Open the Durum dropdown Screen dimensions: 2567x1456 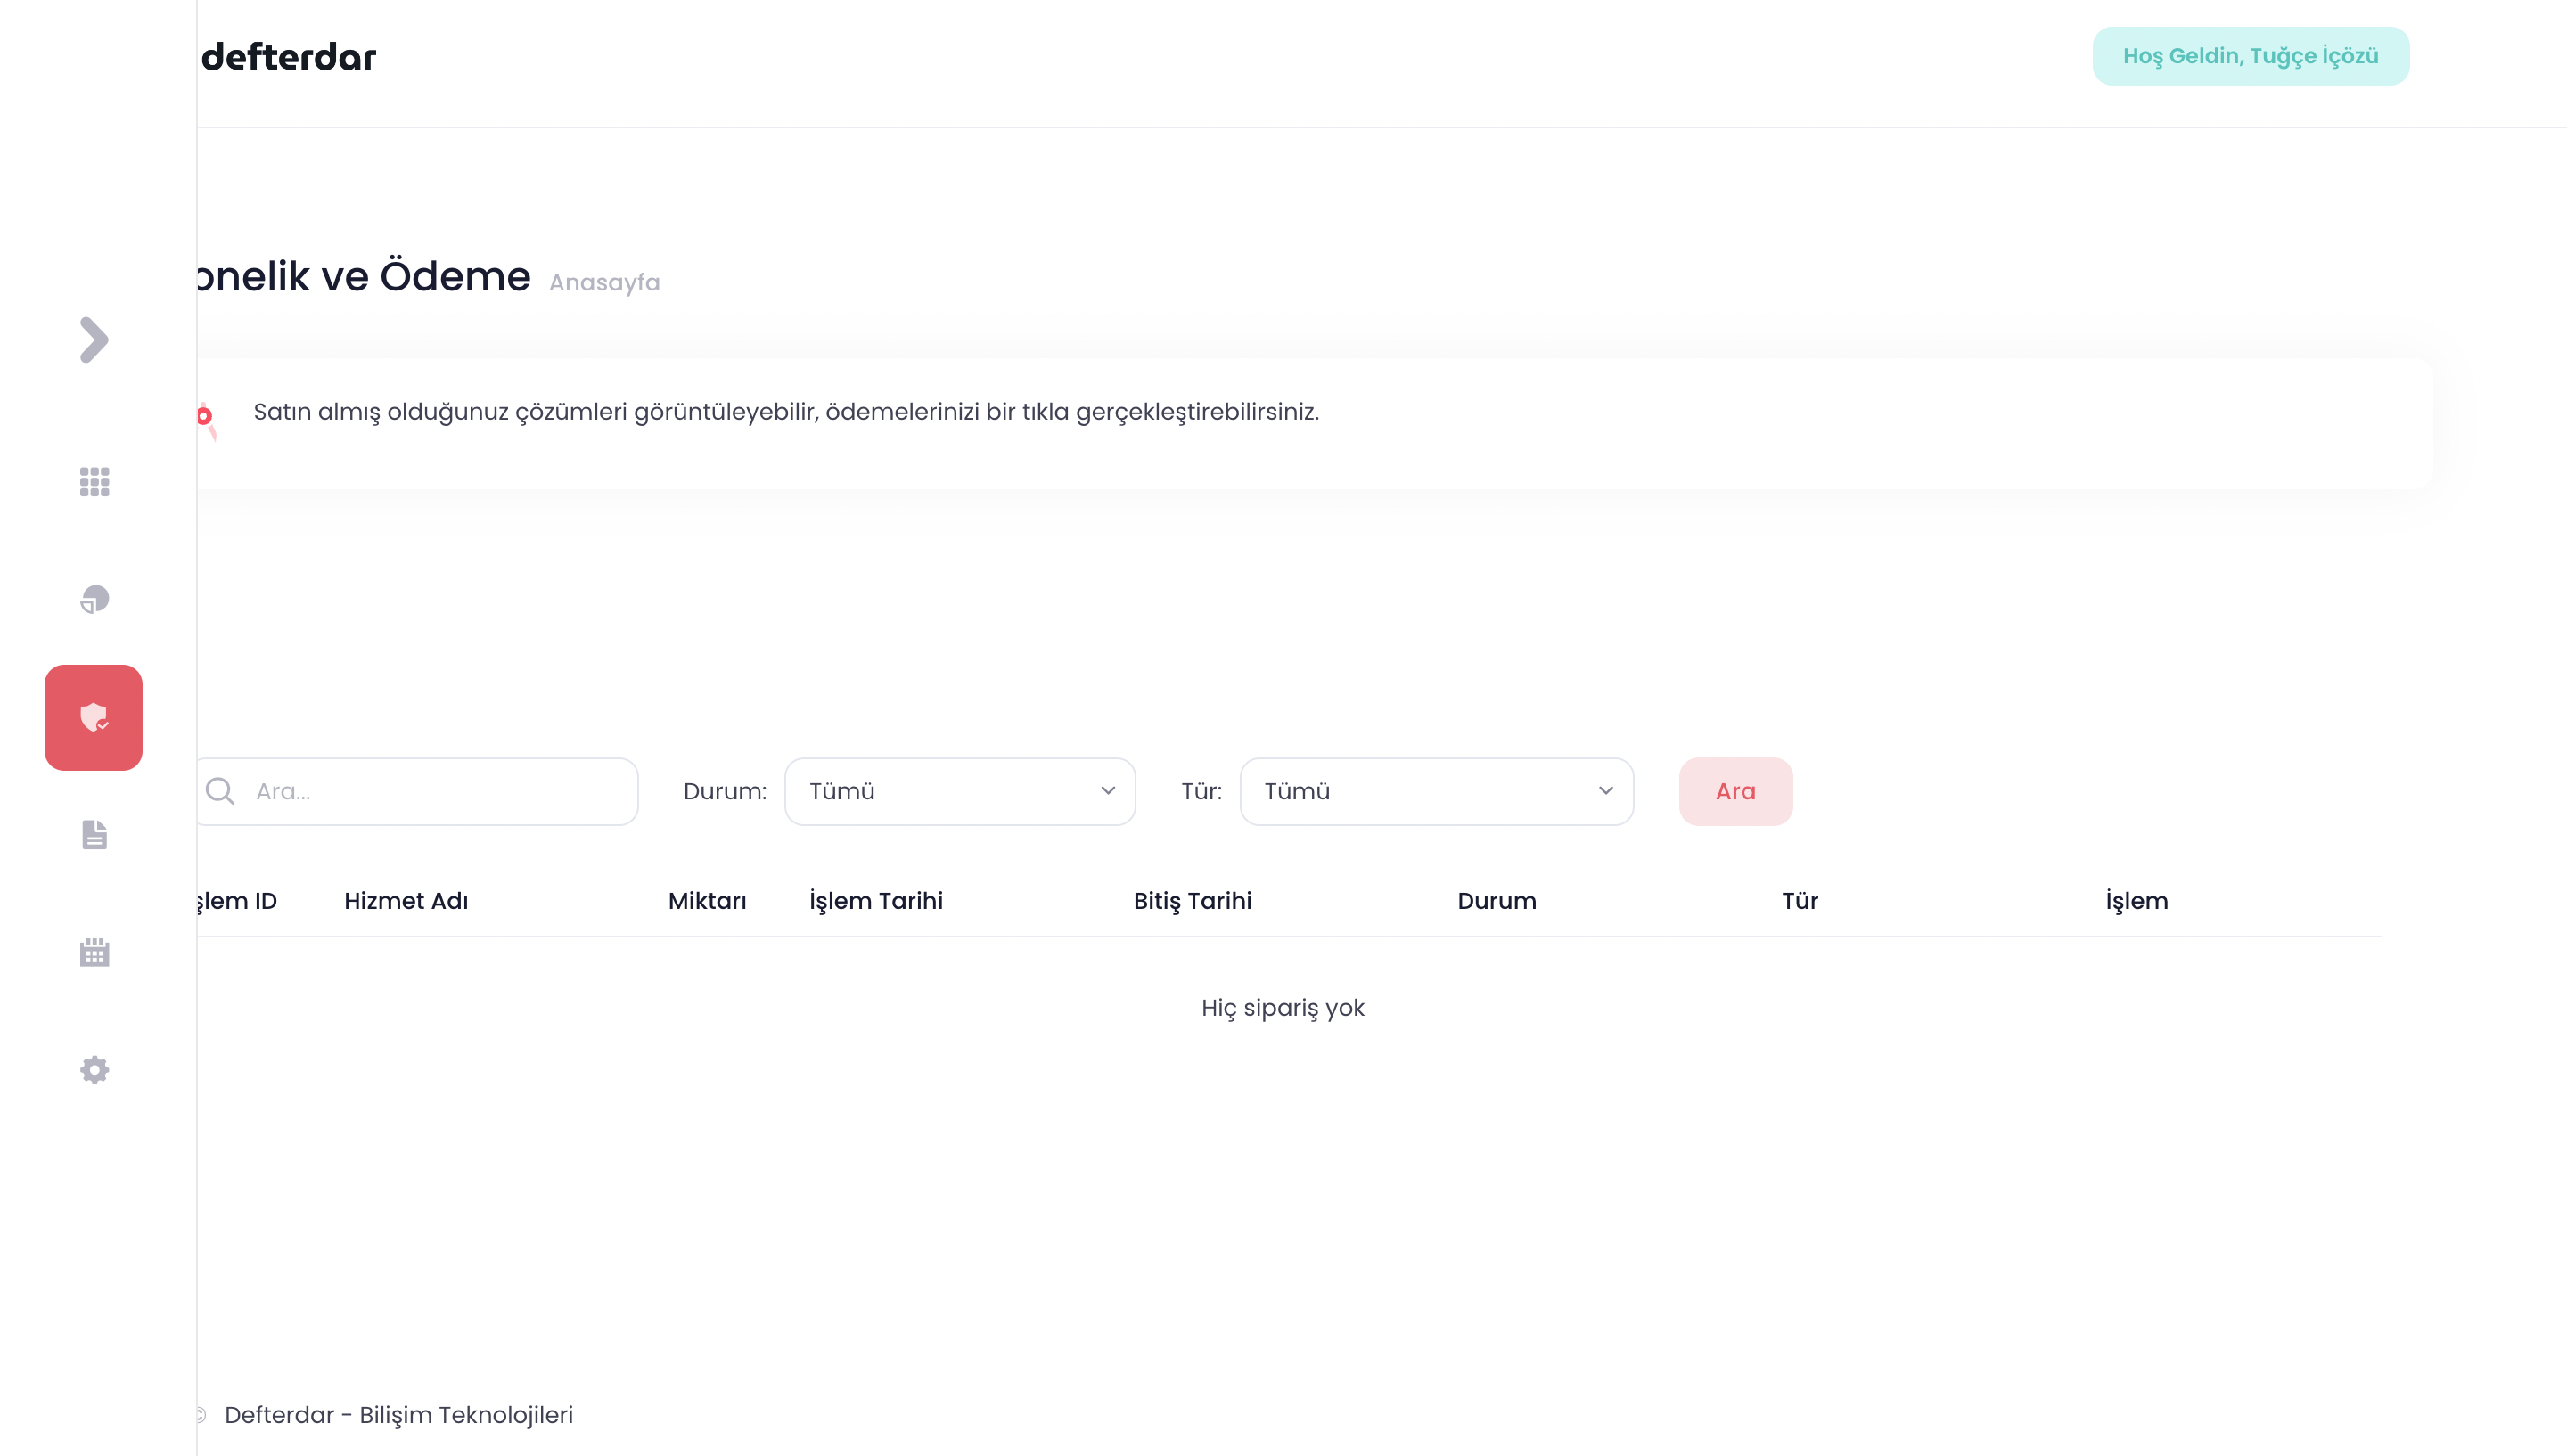(959, 791)
